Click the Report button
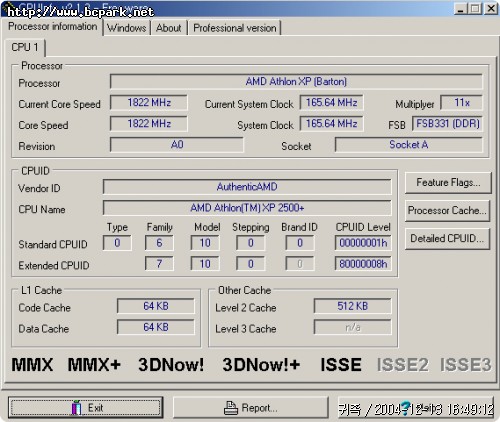 pos(250,408)
